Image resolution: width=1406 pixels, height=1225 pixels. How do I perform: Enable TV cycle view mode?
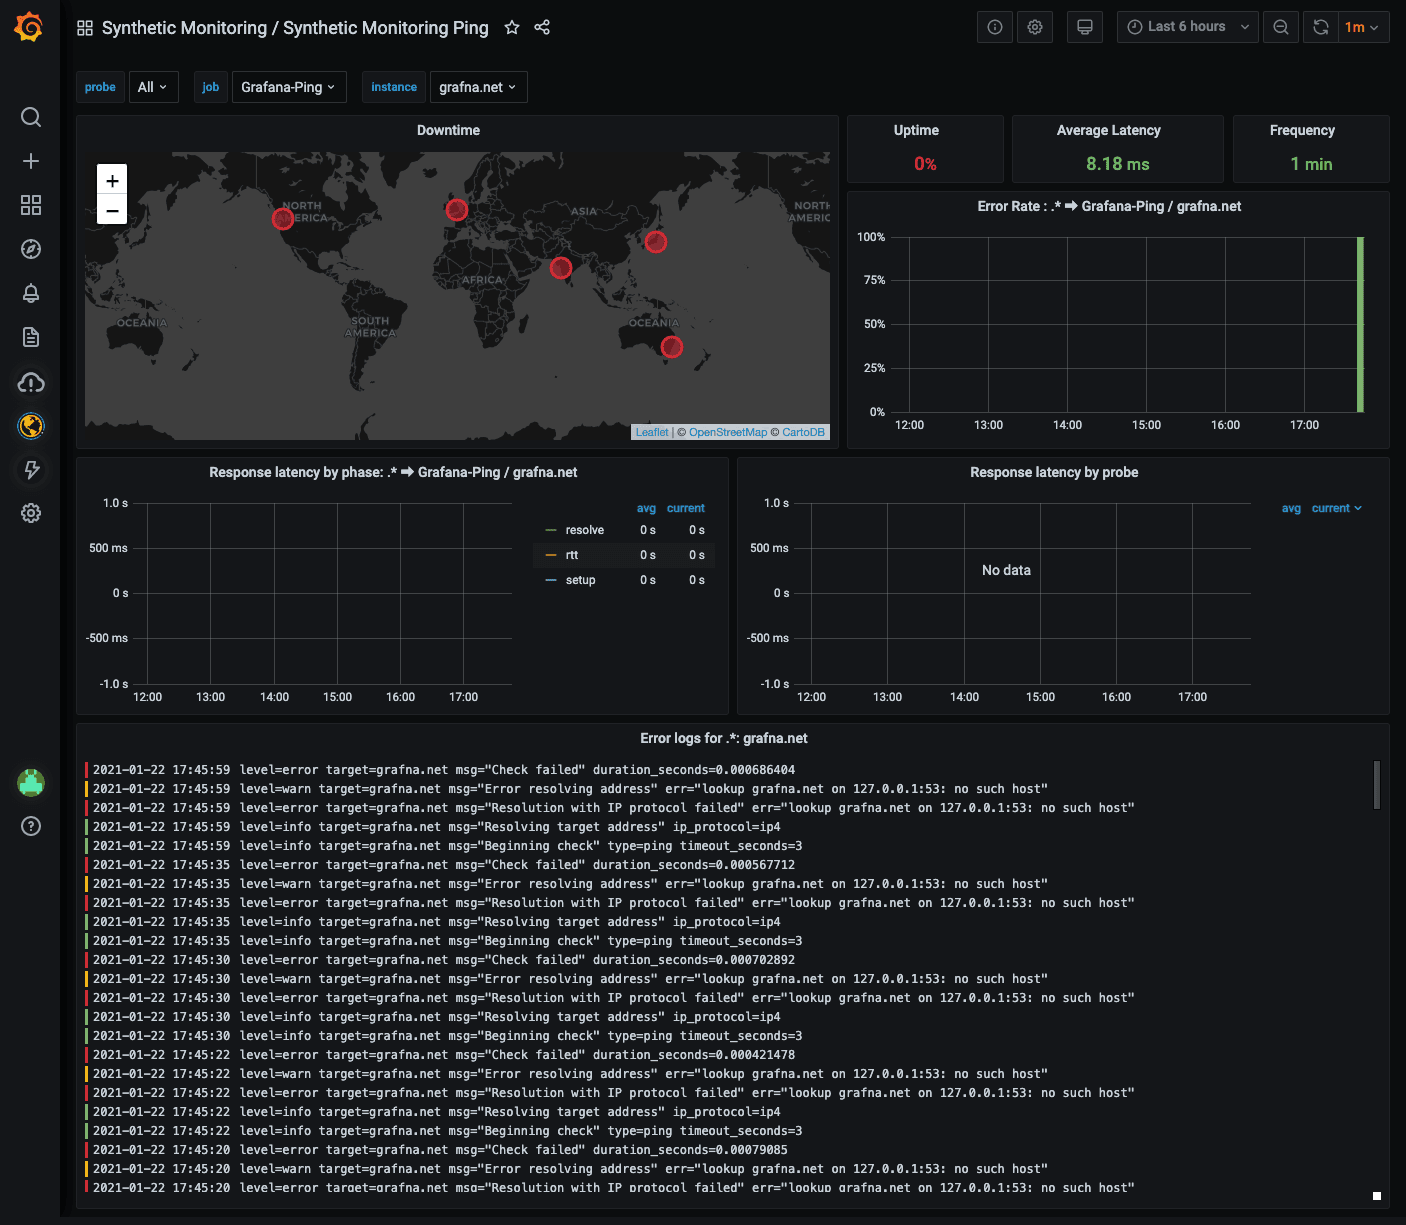tap(1085, 27)
